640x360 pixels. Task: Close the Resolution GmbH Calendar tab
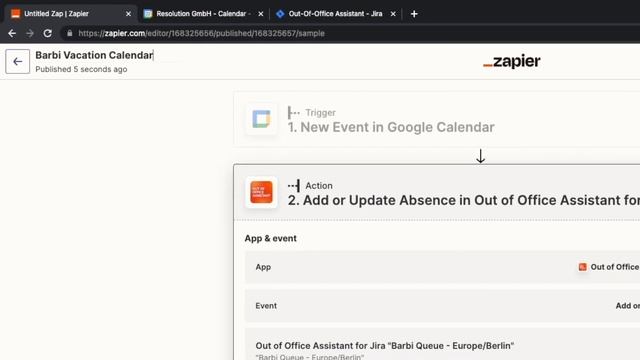(261, 14)
